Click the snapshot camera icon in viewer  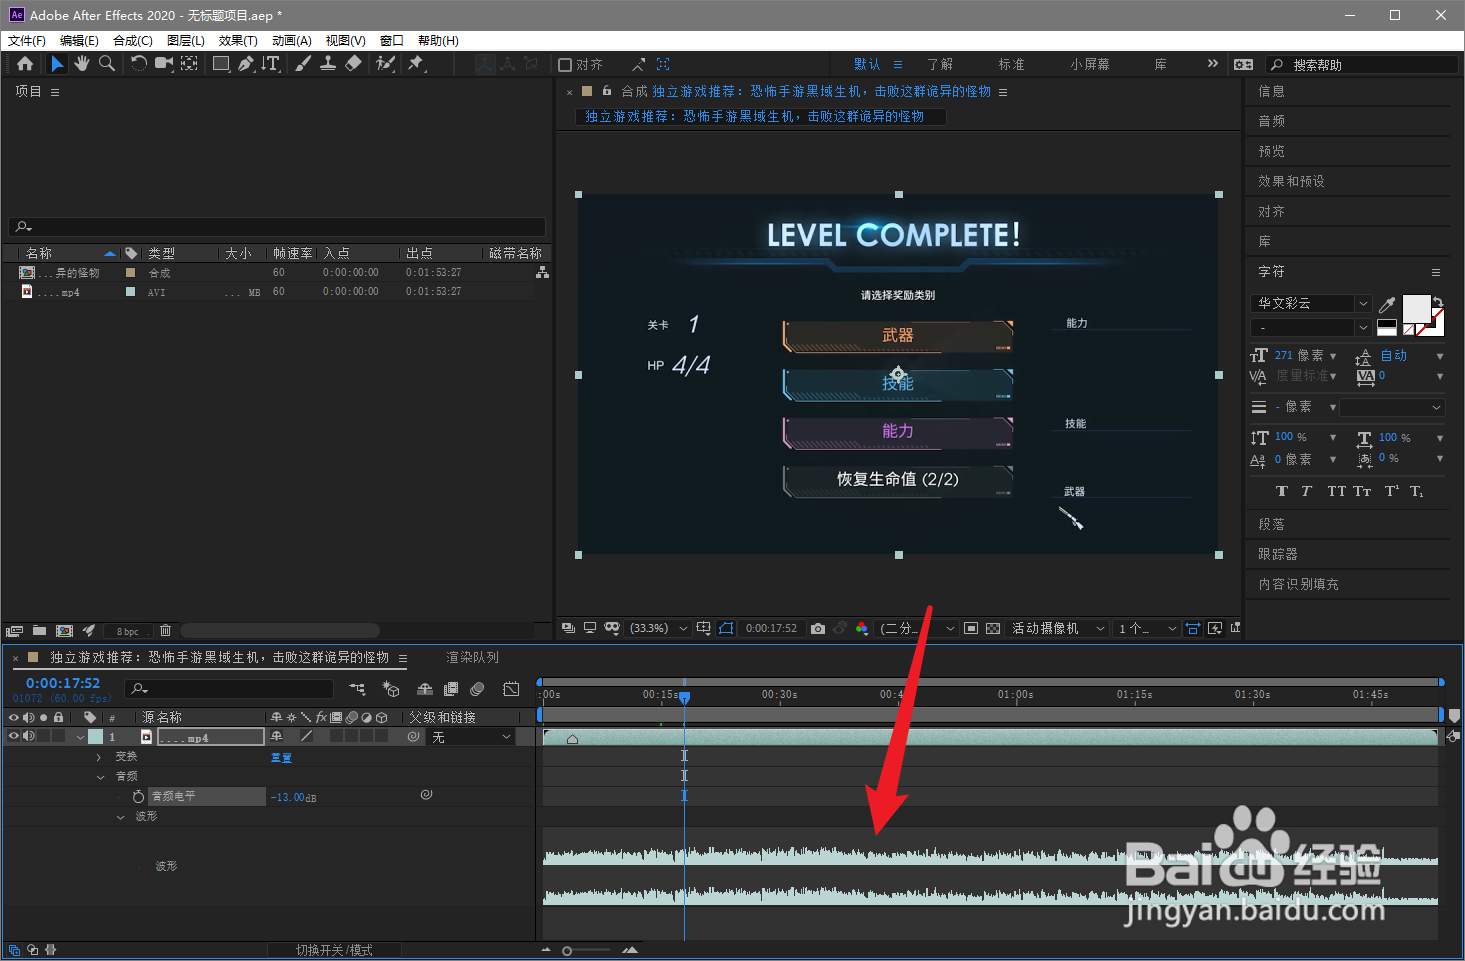tap(818, 628)
